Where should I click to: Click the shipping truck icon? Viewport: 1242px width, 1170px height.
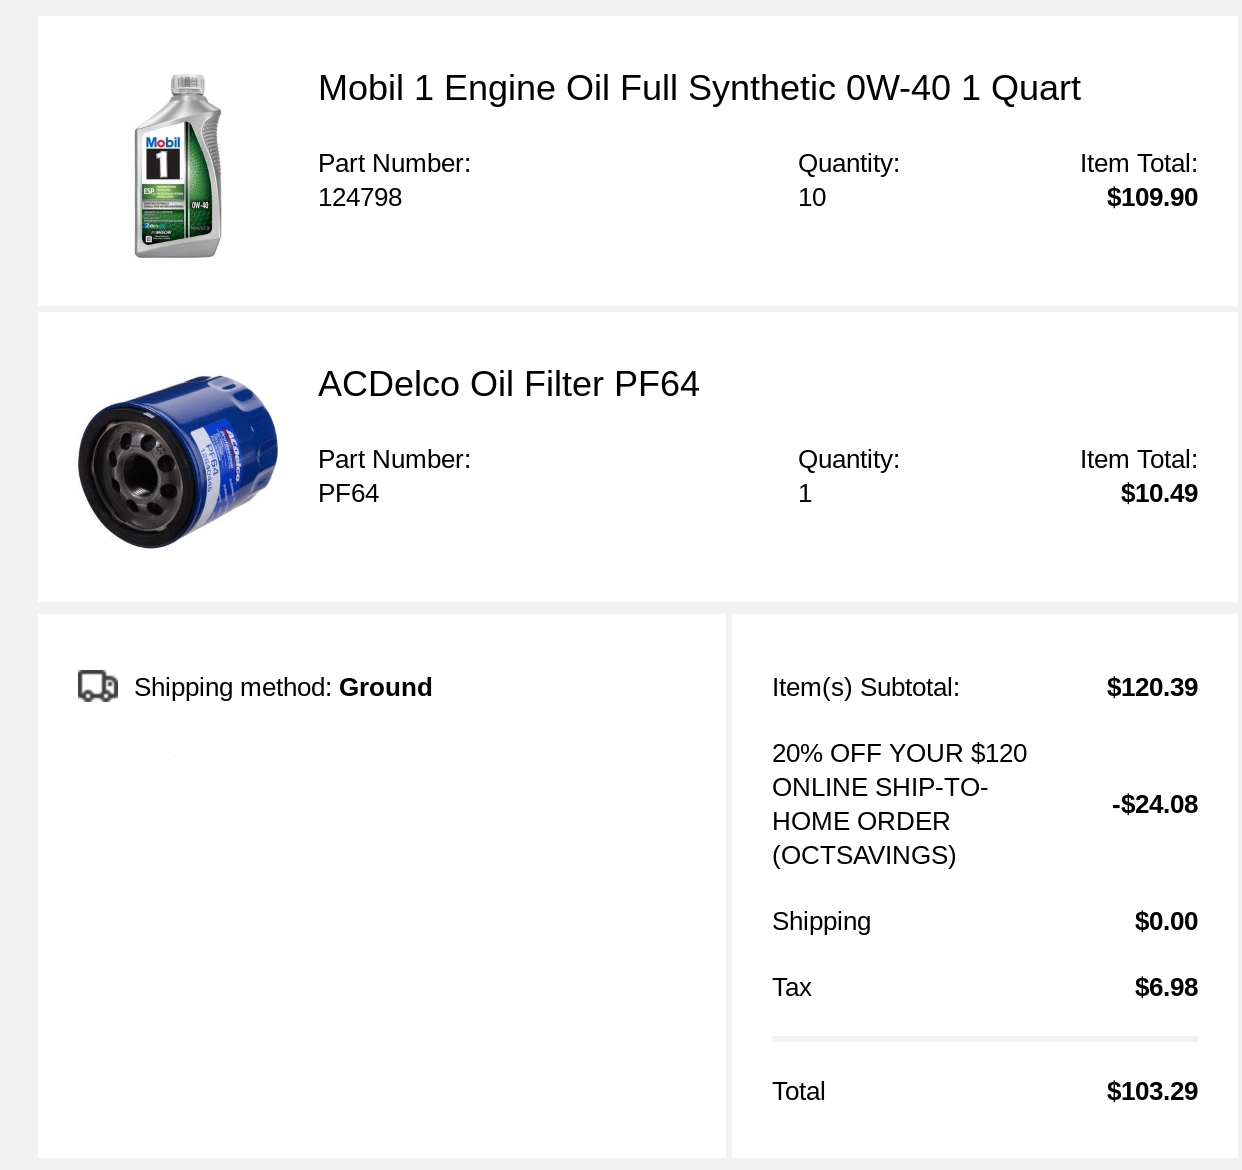coord(98,687)
